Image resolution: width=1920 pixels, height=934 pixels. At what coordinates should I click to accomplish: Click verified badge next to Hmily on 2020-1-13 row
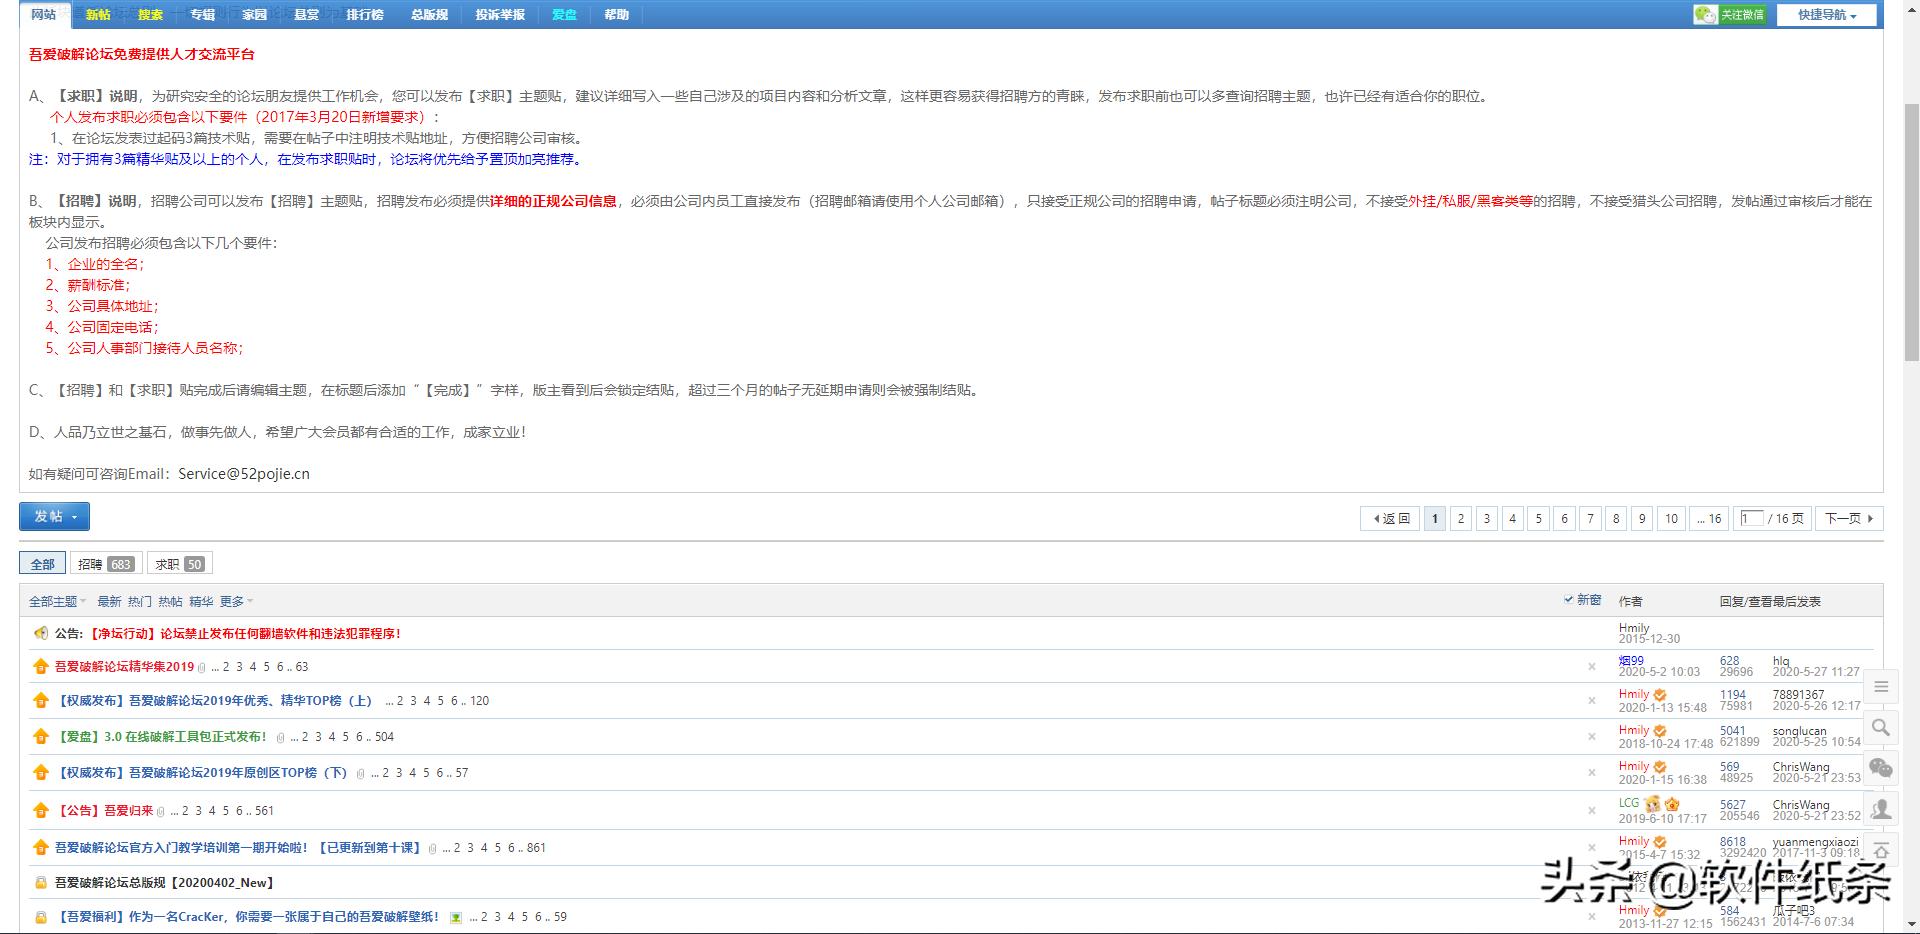(1660, 695)
